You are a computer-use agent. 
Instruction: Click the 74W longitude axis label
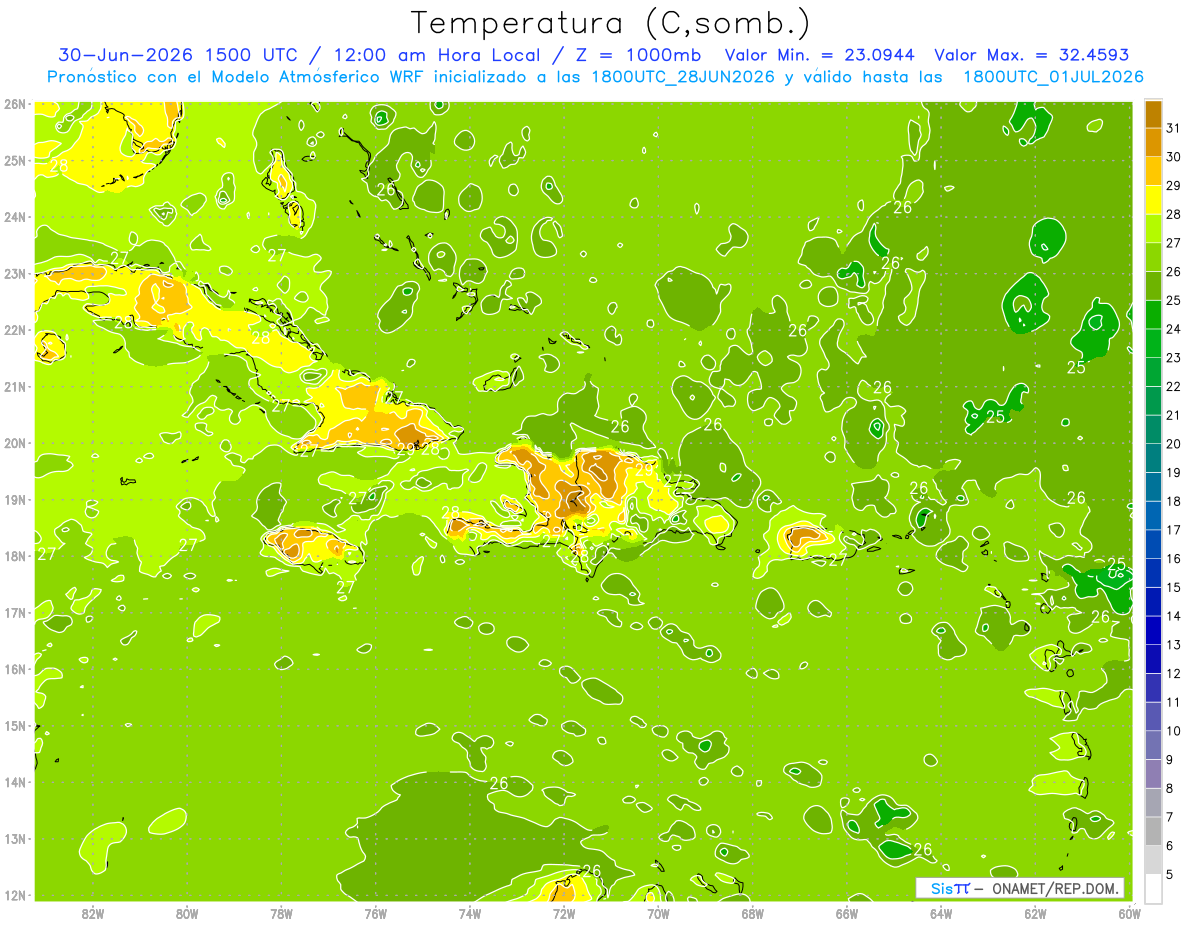(470, 913)
